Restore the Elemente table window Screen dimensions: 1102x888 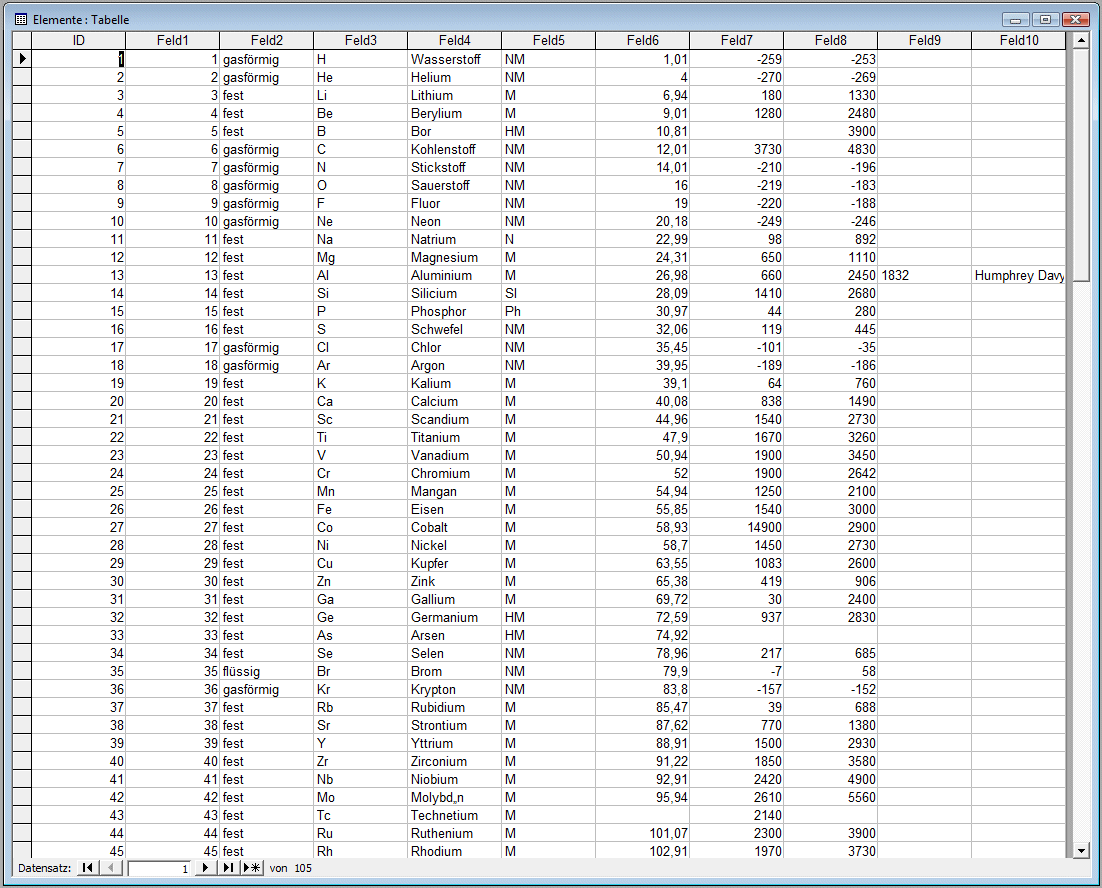1045,20
